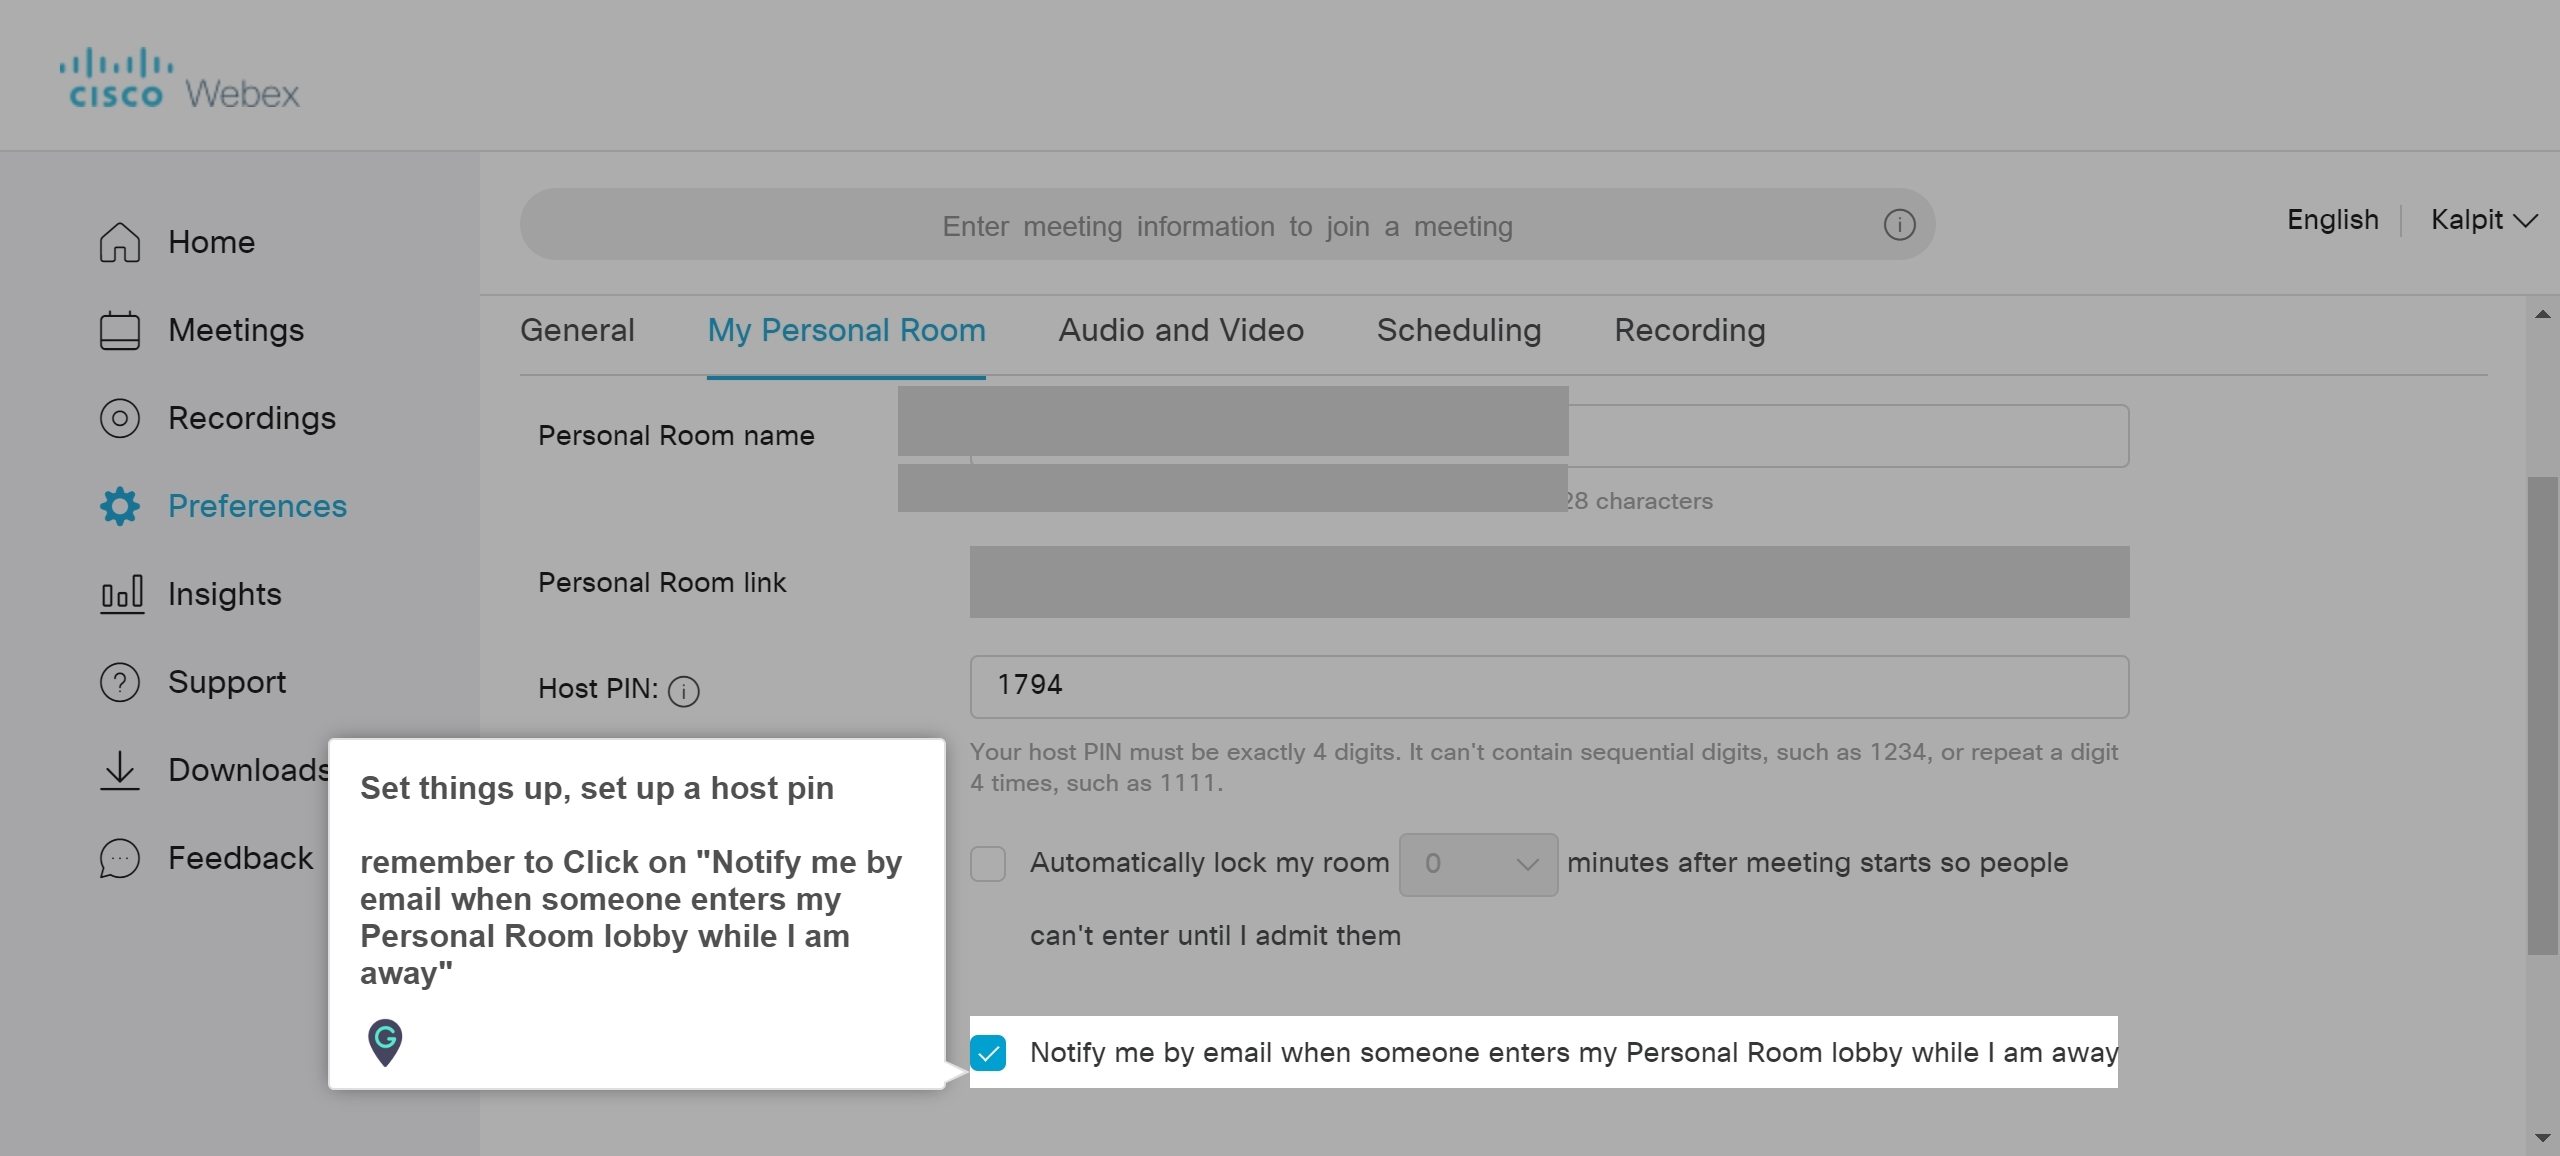This screenshot has height=1156, width=2560.
Task: Open the English language selector
Action: [x=2332, y=219]
